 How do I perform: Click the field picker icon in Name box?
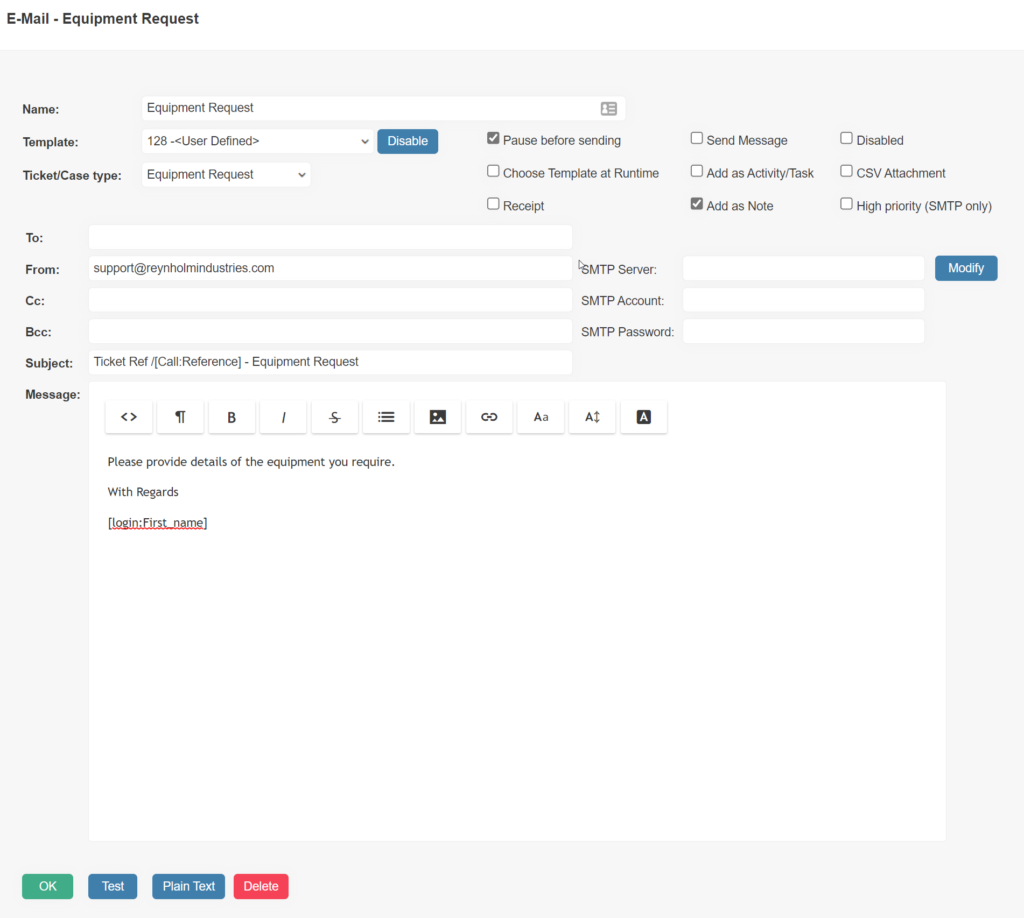tap(609, 108)
